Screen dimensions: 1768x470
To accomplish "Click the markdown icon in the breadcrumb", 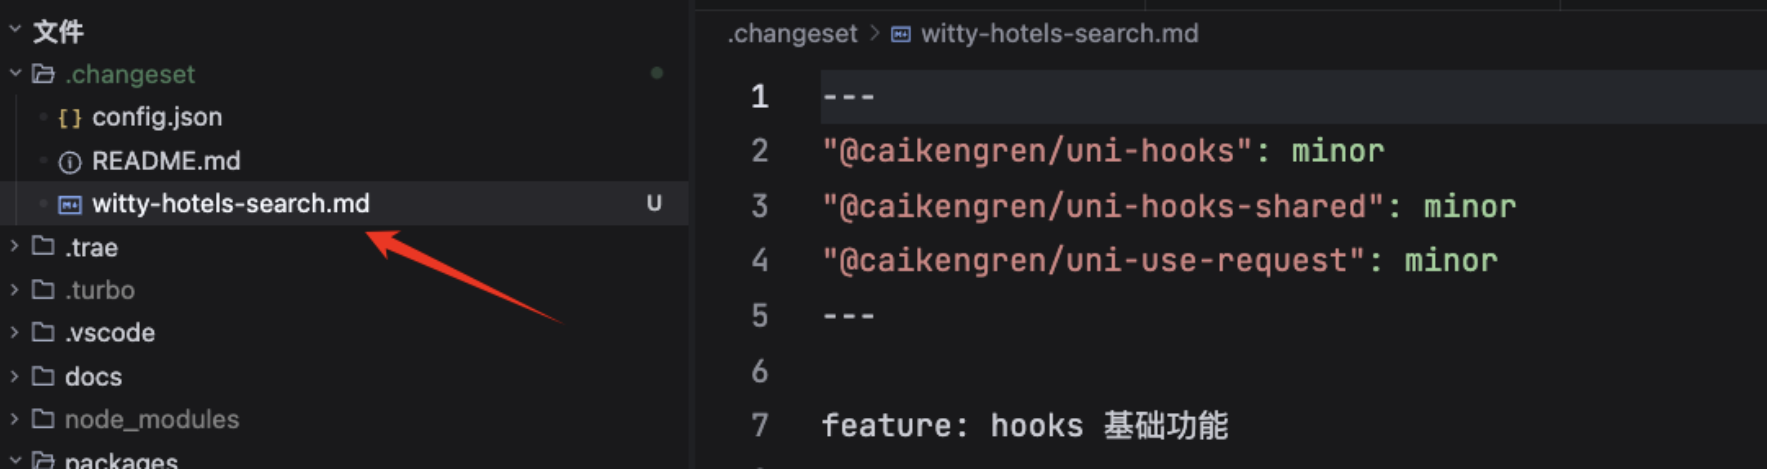I will (901, 34).
